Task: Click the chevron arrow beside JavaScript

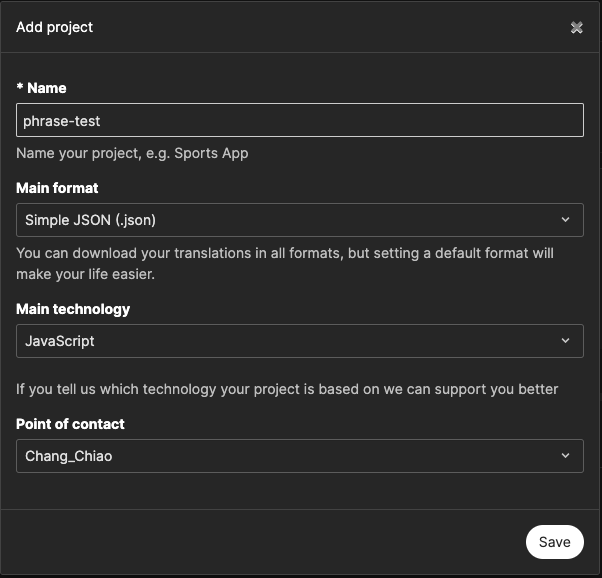Action: (x=565, y=341)
